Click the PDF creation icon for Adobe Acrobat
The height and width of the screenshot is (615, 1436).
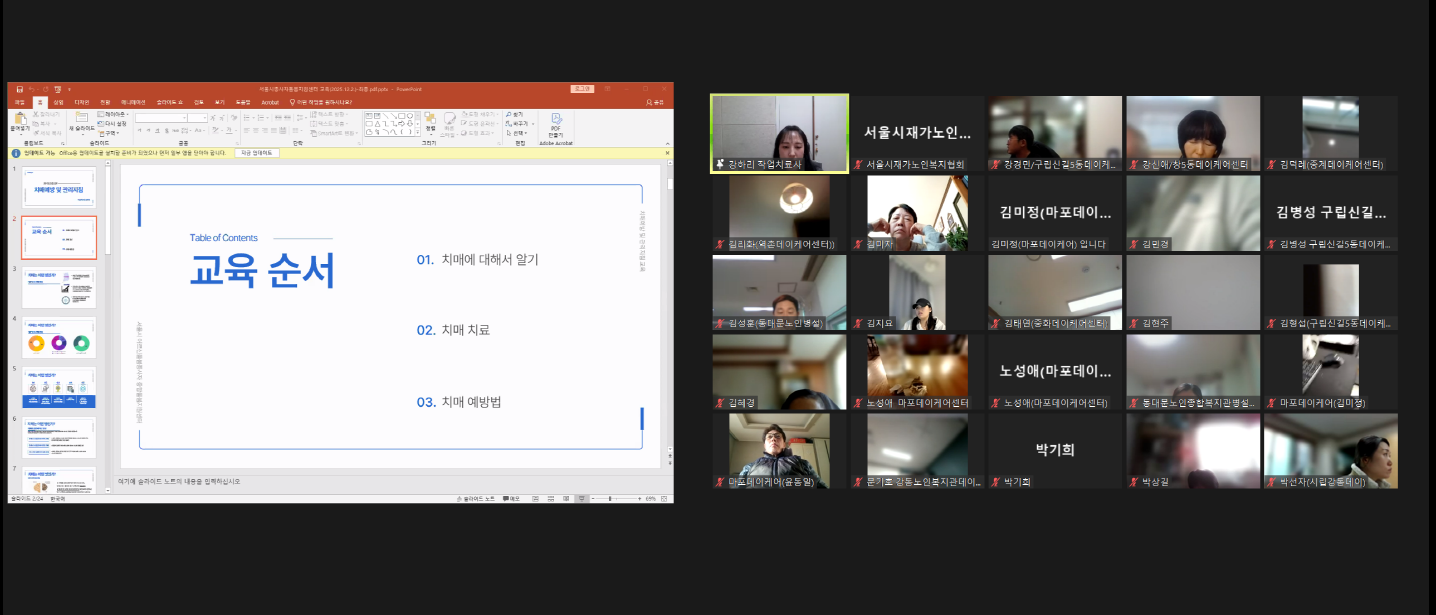click(556, 121)
